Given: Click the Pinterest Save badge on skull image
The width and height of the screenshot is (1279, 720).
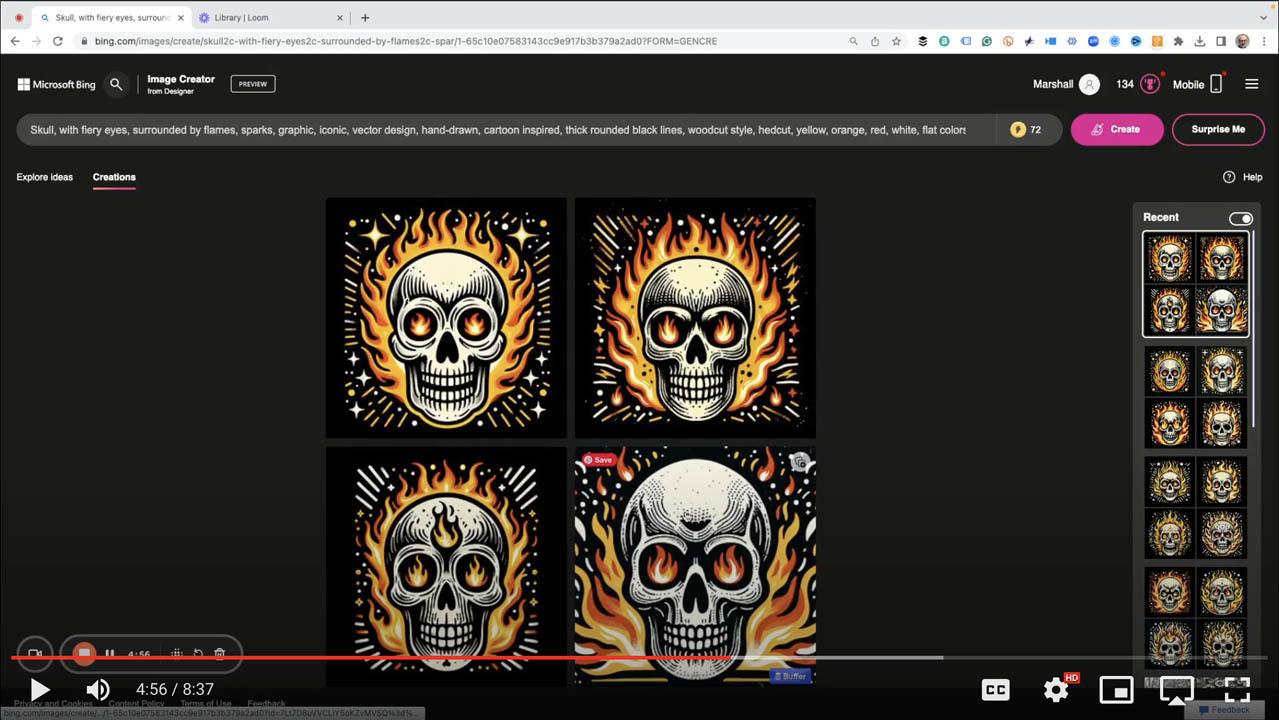Looking at the screenshot, I should 599,460.
